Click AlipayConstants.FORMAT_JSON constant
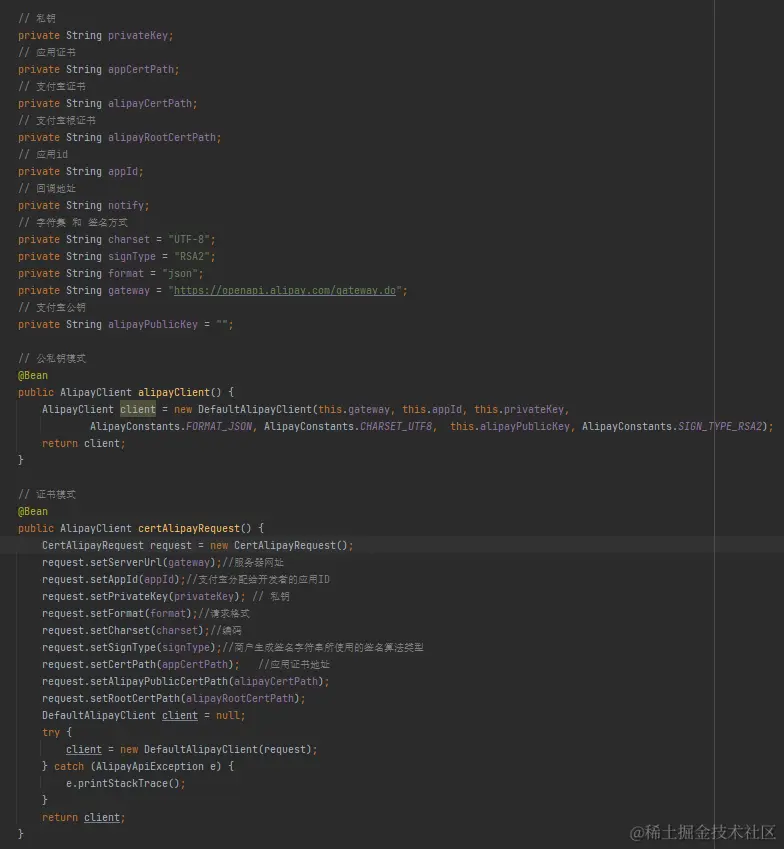 pyautogui.click(x=171, y=426)
